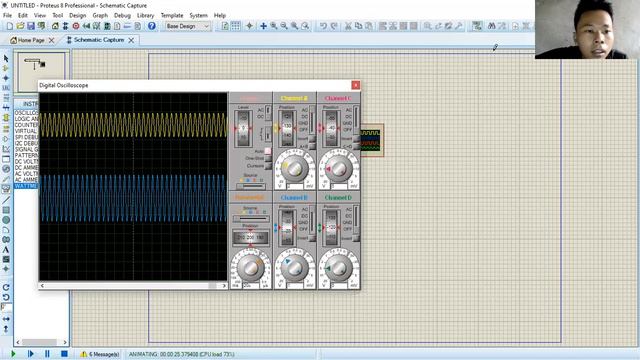Screen dimensions: 640x360
Task: Click the horizontal mirror flip icon
Action: (6, 319)
